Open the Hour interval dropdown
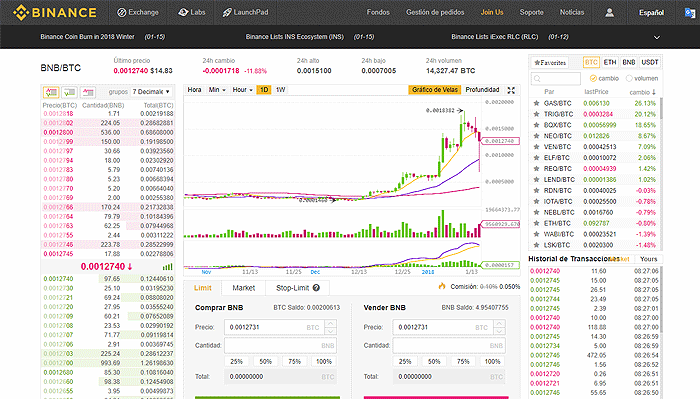The image size is (700, 399). click(242, 90)
